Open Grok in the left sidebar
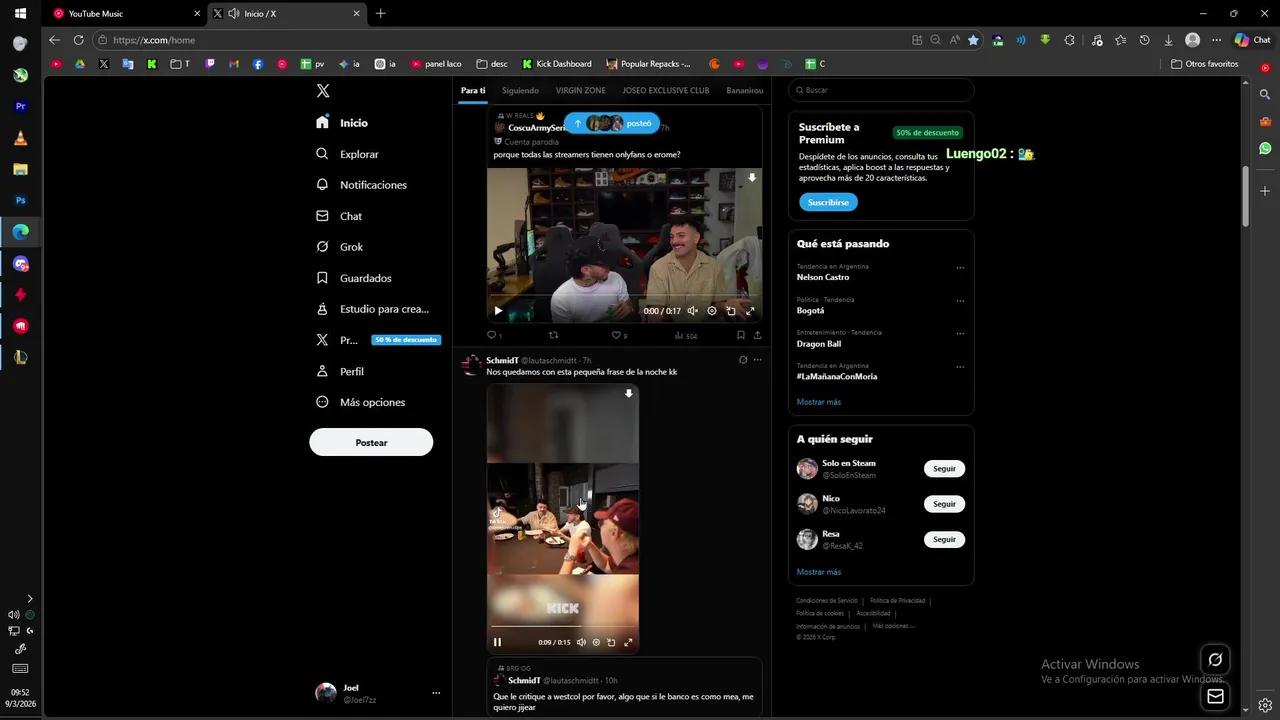Image resolution: width=1280 pixels, height=720 pixels. point(351,247)
